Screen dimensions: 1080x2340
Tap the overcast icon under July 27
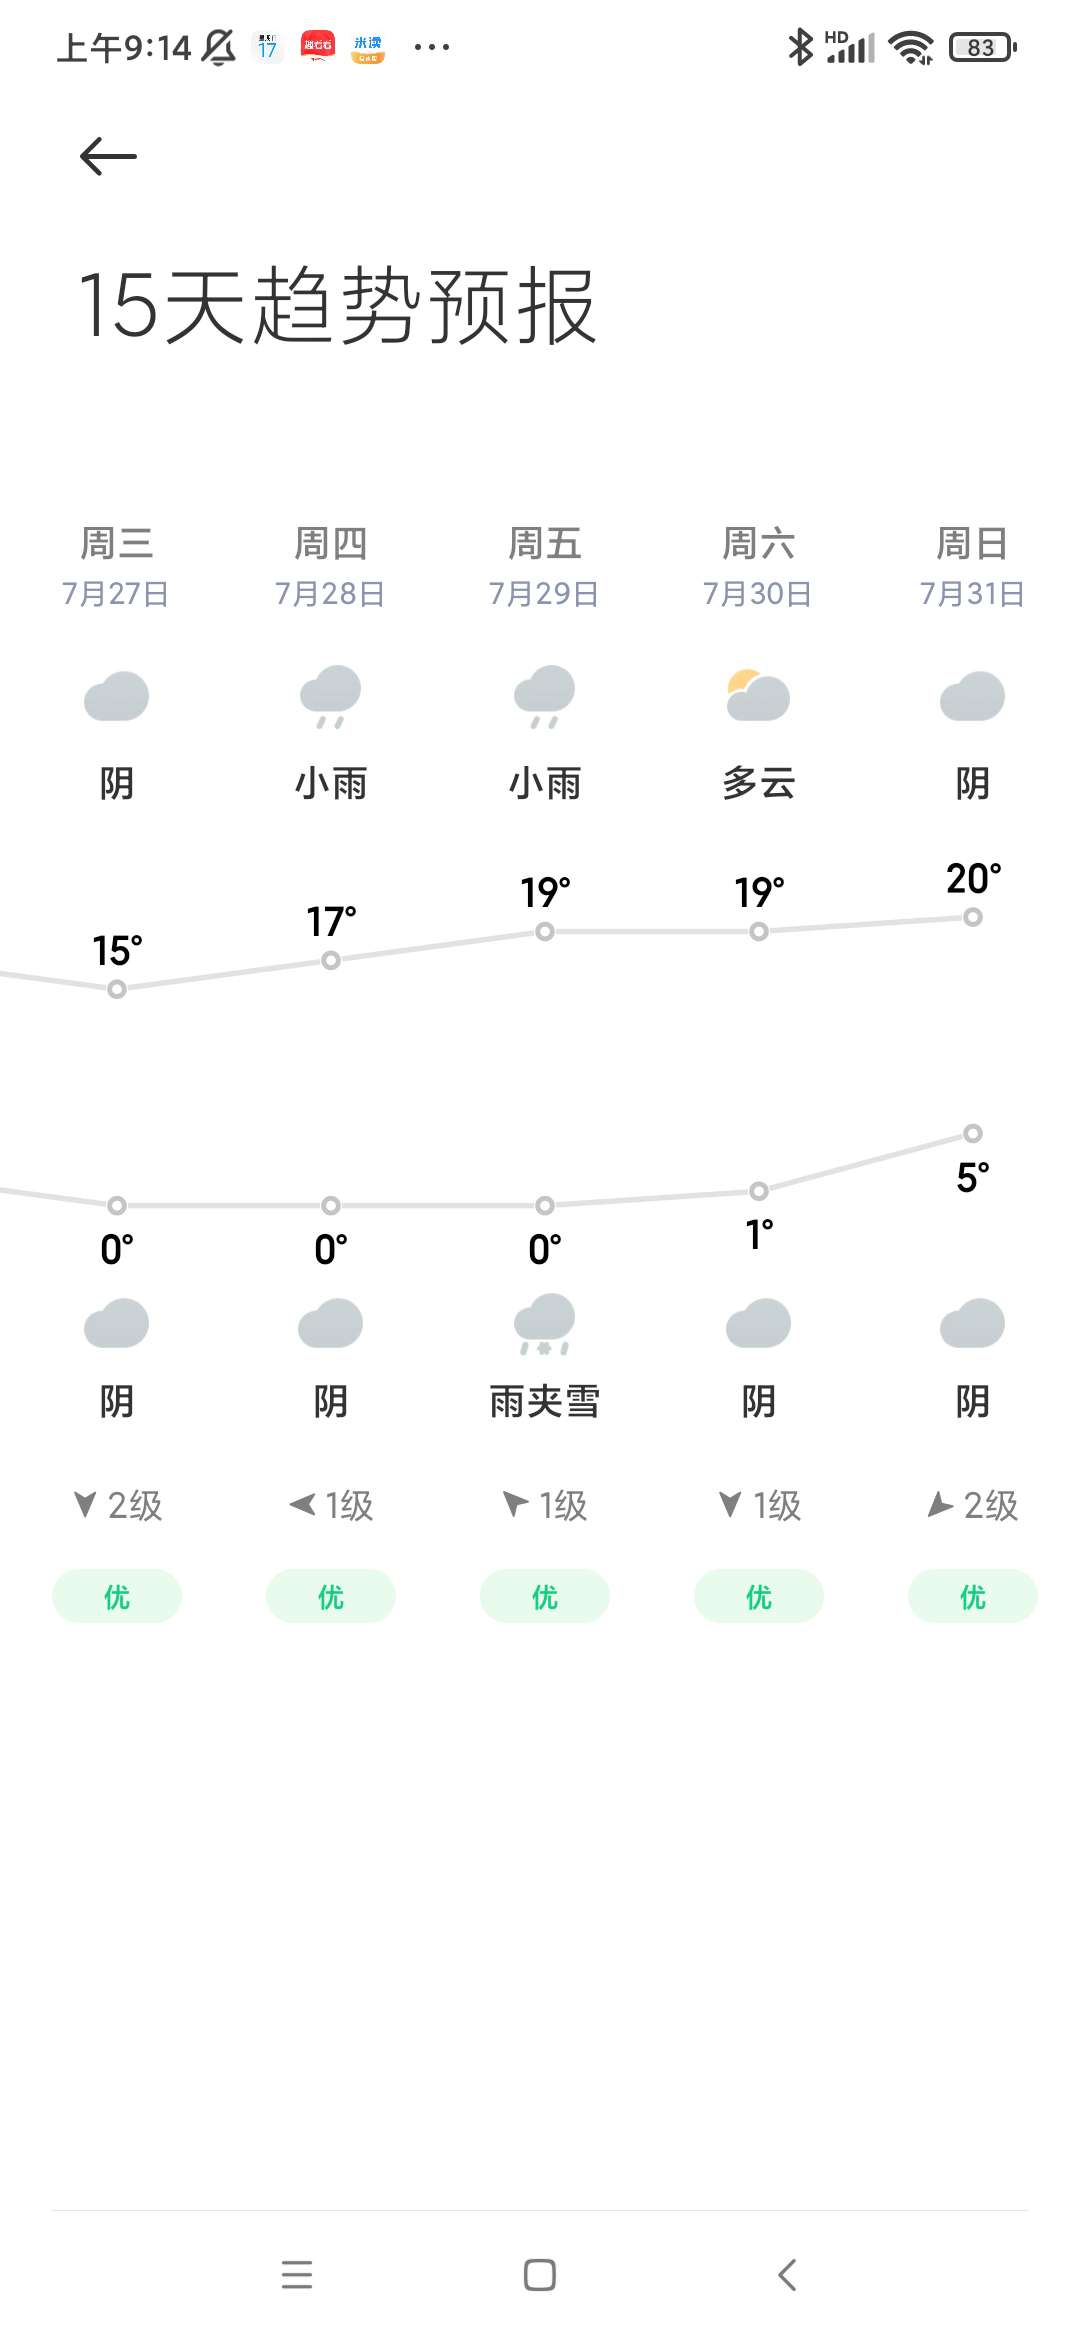pos(117,696)
